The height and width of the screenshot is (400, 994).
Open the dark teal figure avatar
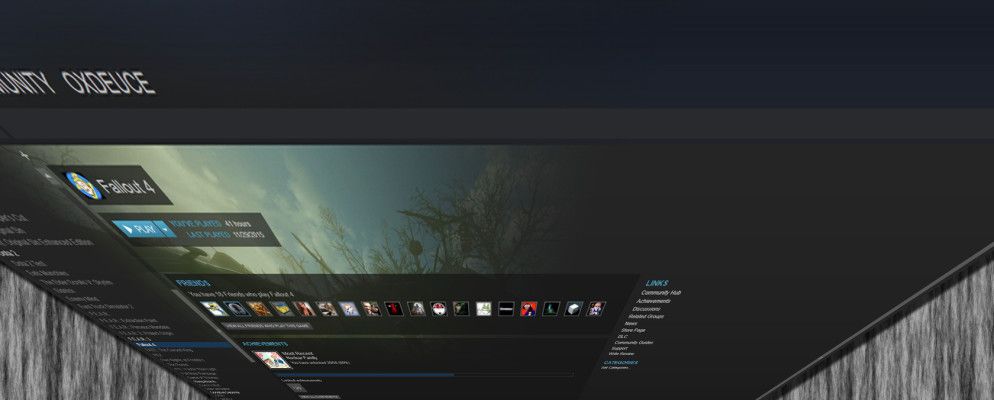coord(551,309)
